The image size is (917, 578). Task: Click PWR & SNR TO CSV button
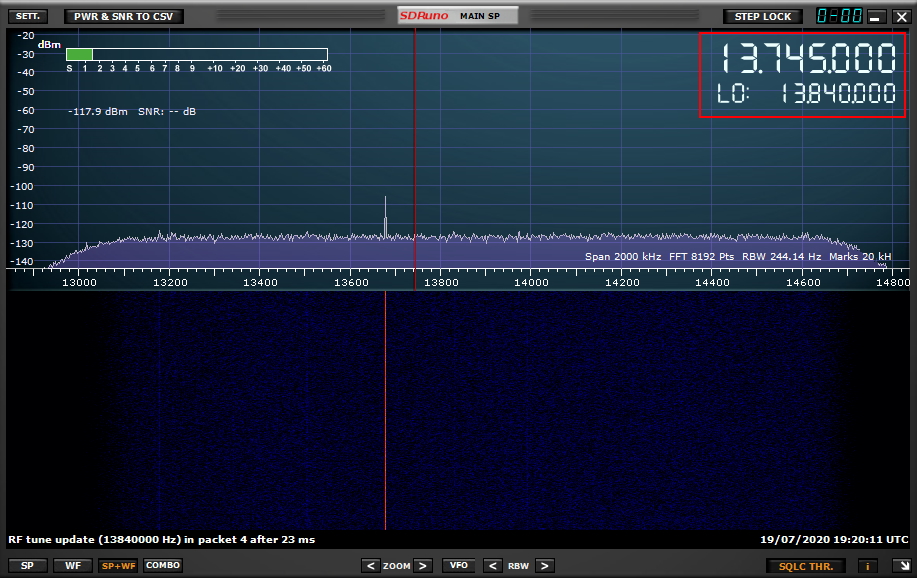pos(123,16)
